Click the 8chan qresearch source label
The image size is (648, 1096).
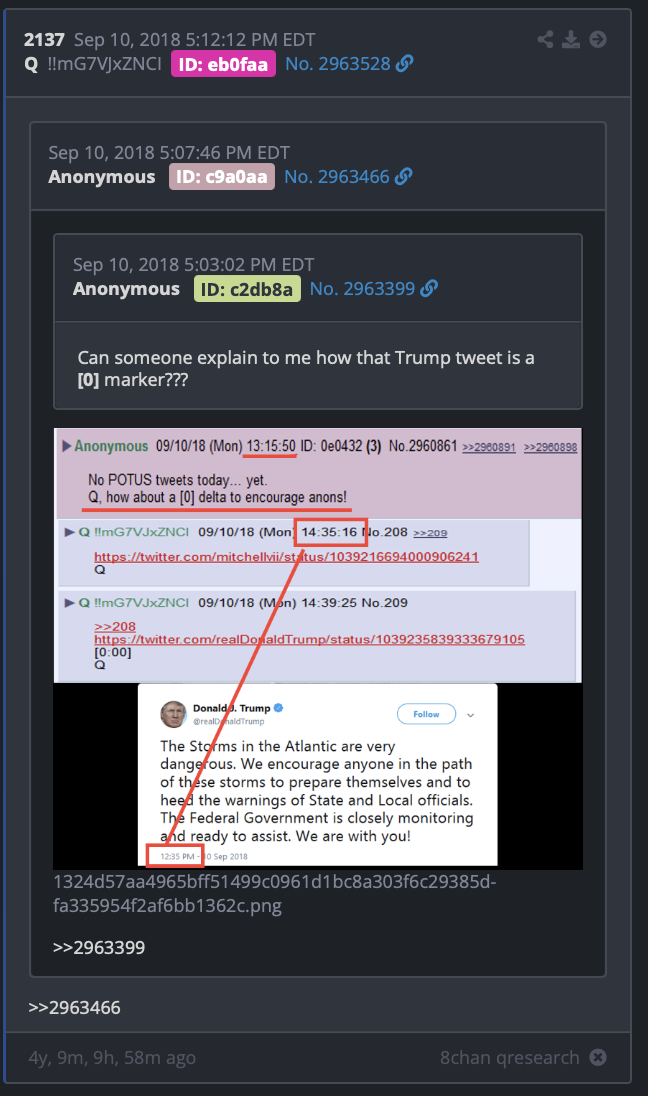[510, 1058]
